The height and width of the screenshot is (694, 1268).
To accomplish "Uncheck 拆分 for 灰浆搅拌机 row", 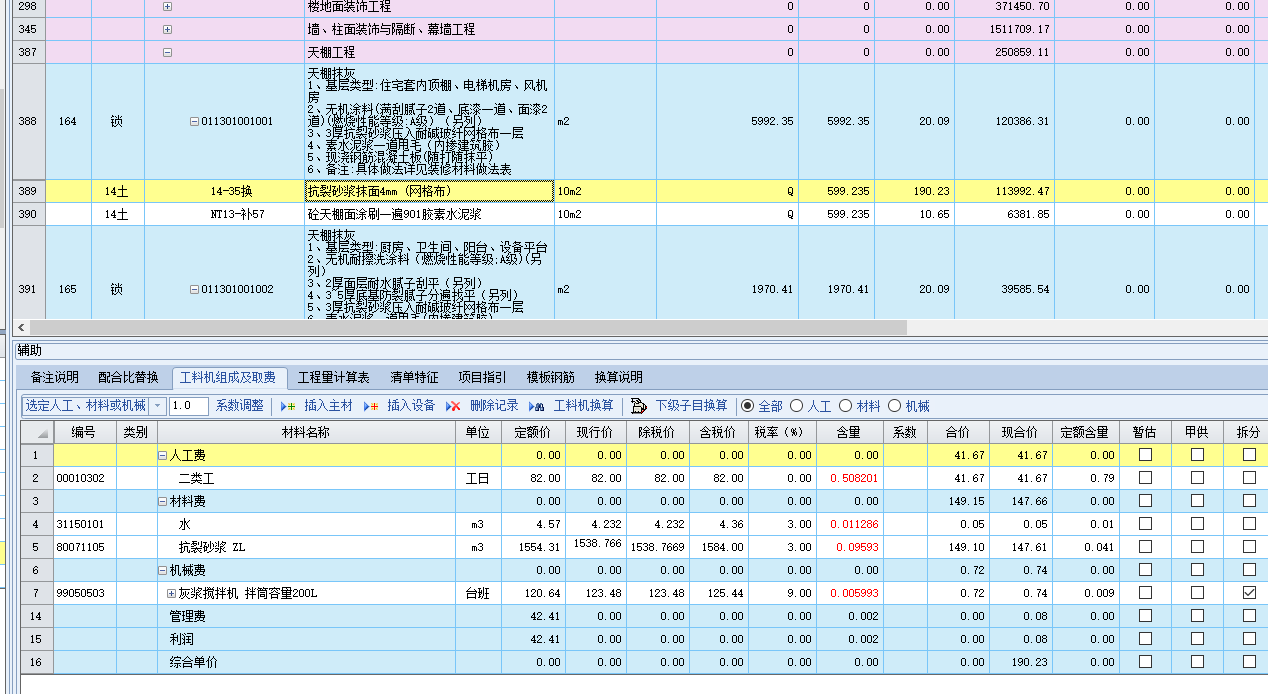I will pos(1249,593).
